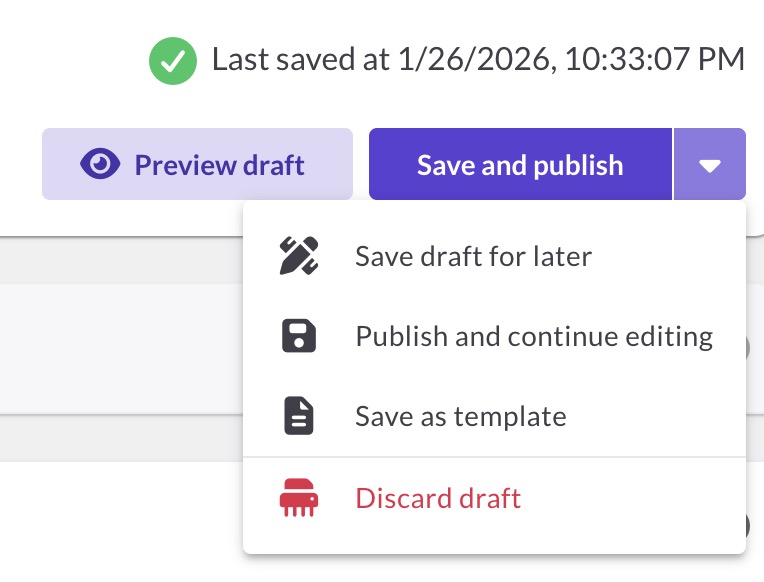Choose the red Discard draft entry

click(x=495, y=498)
